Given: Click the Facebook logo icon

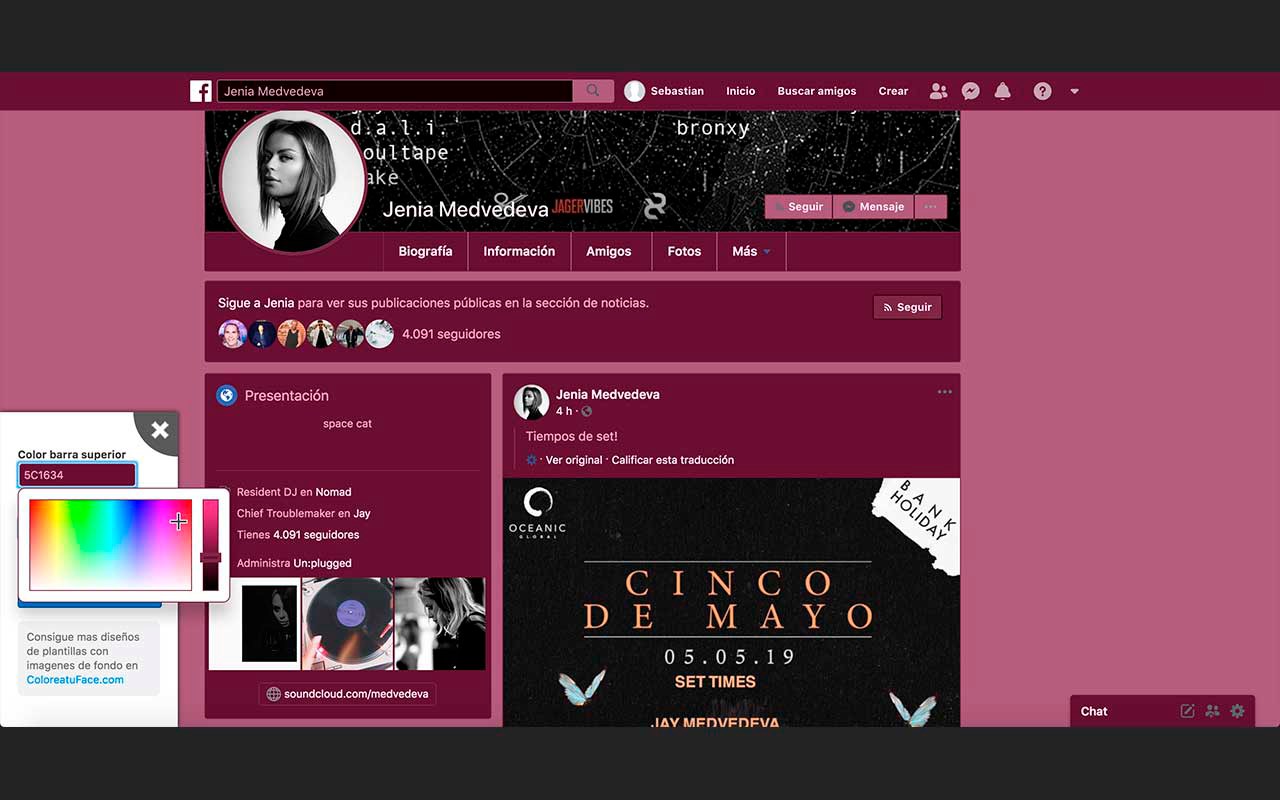Looking at the screenshot, I should [201, 91].
